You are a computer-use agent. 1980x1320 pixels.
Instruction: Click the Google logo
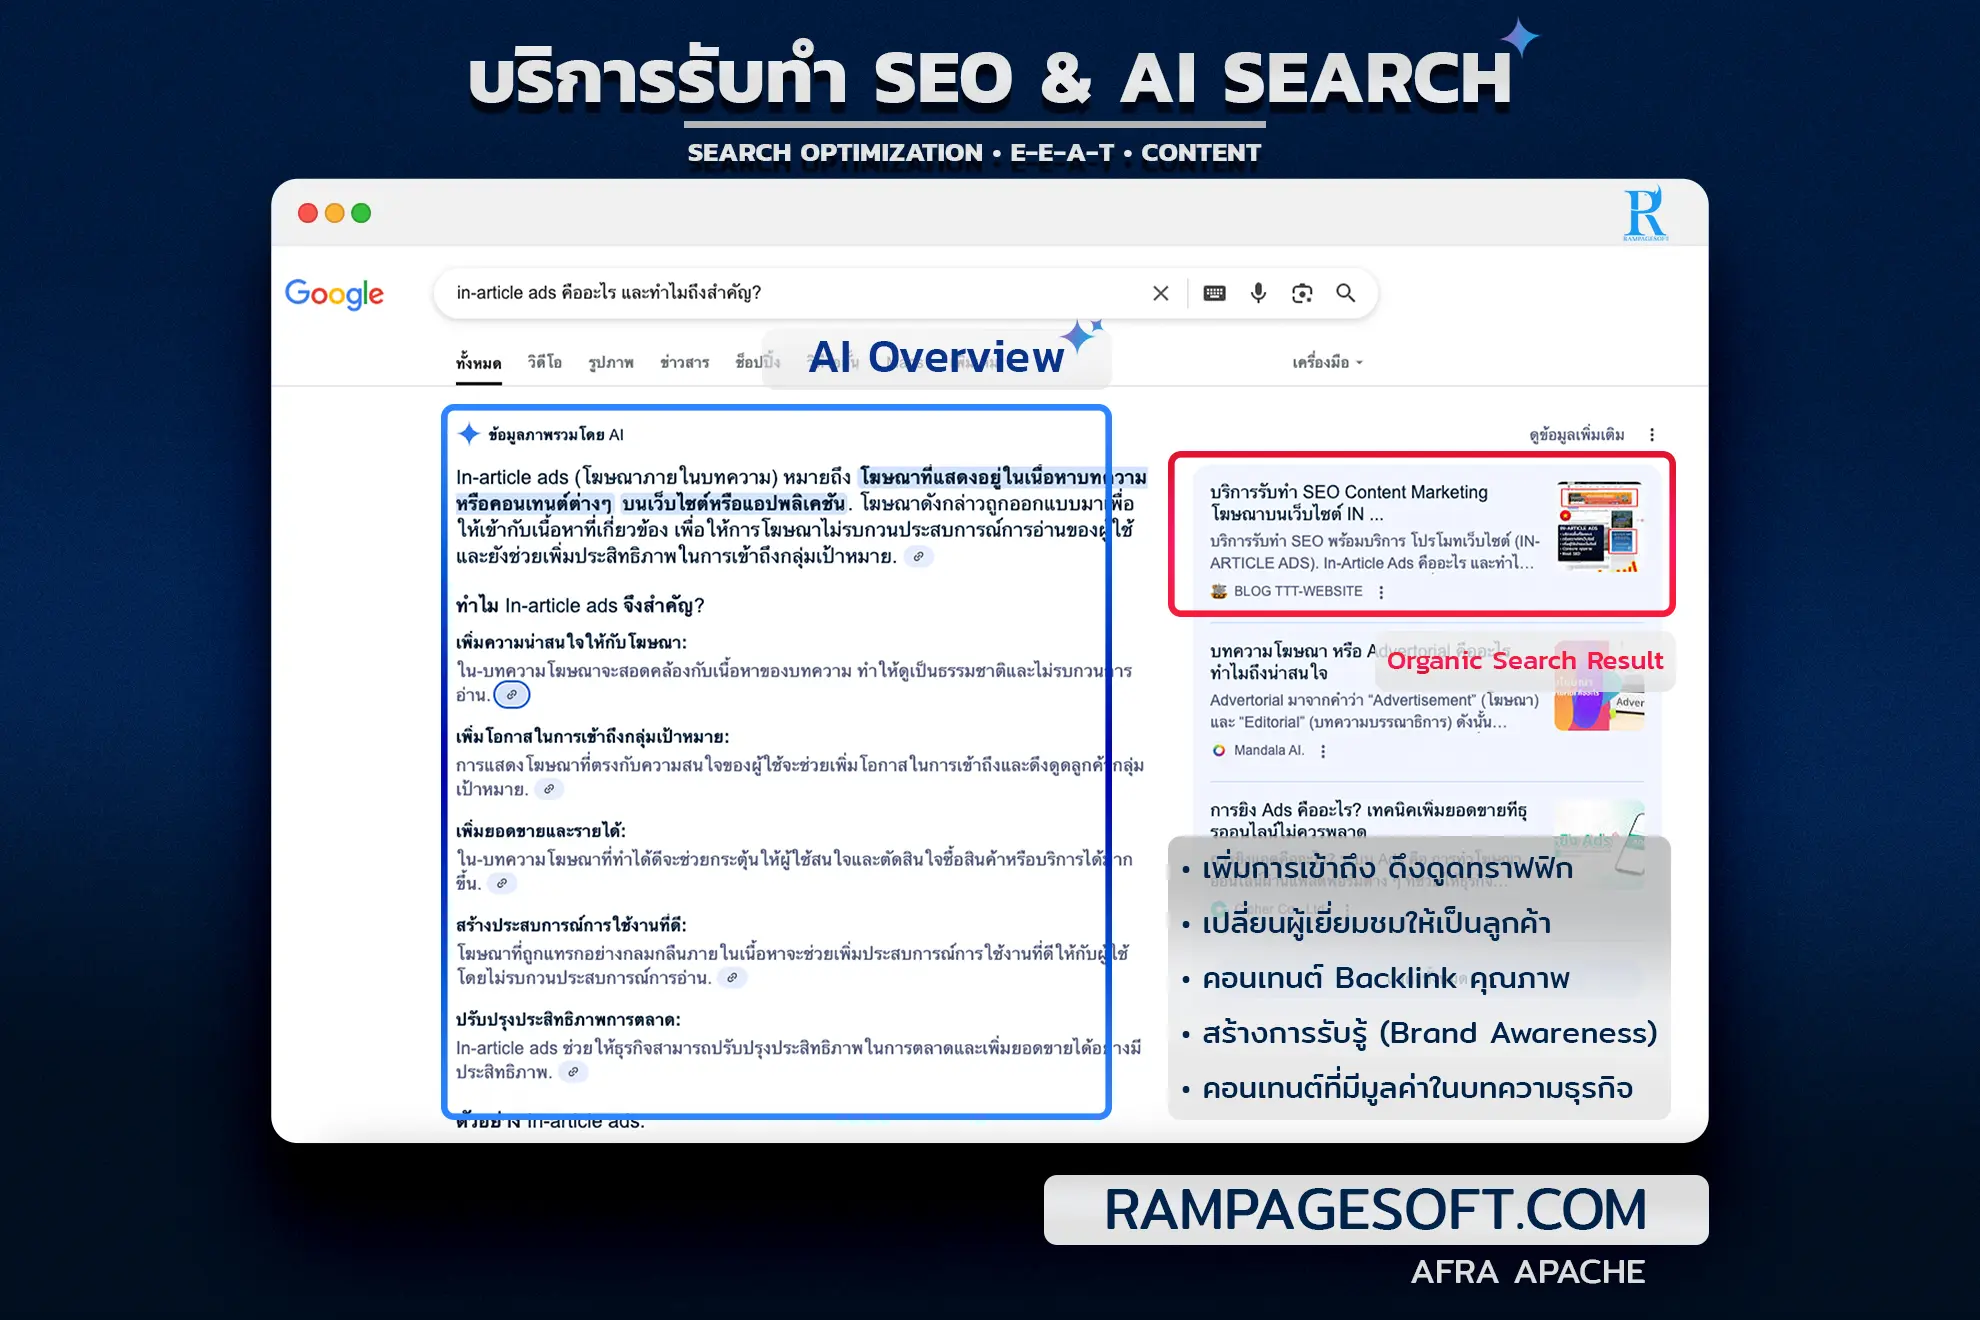click(x=334, y=294)
